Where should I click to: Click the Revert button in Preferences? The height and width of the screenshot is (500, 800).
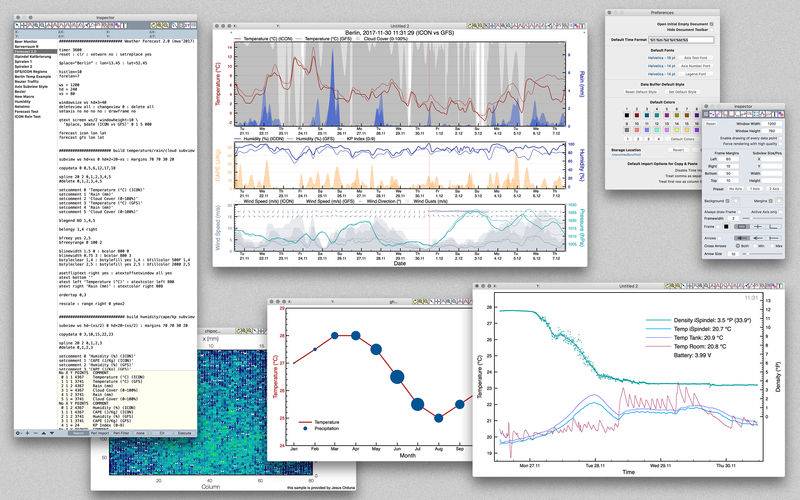click(678, 150)
